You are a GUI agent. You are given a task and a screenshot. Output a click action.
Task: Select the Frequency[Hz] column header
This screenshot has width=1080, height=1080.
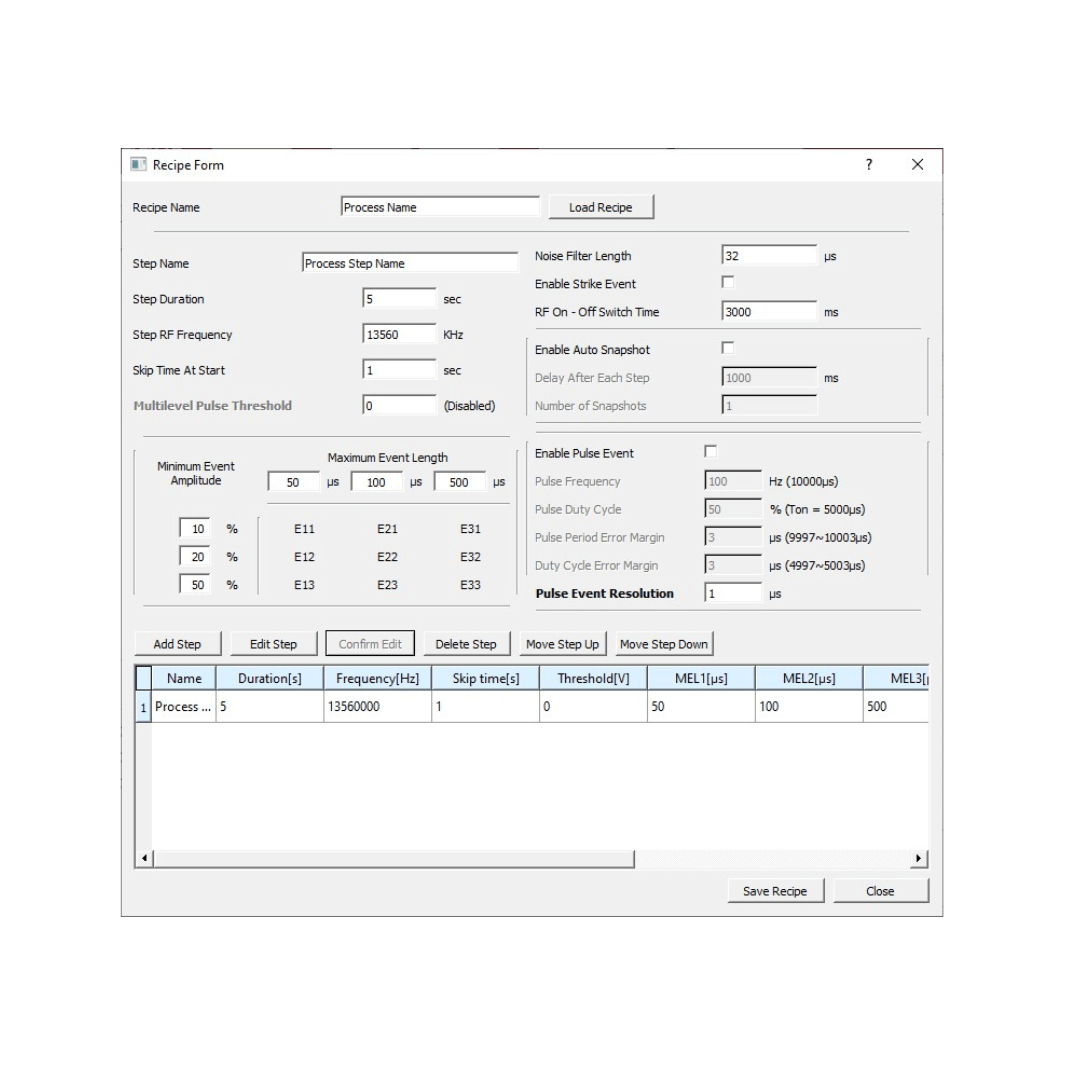click(x=377, y=678)
